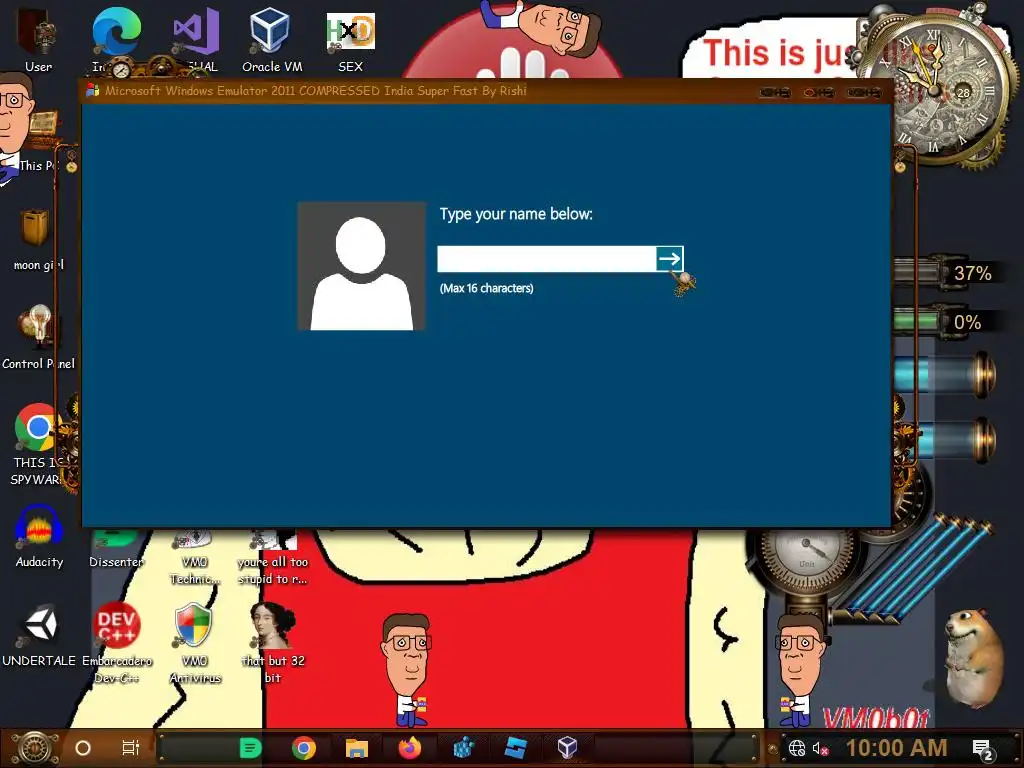Screen dimensions: 1024x768
Task: Open the Control Panel desktop icon
Action: tap(38, 337)
